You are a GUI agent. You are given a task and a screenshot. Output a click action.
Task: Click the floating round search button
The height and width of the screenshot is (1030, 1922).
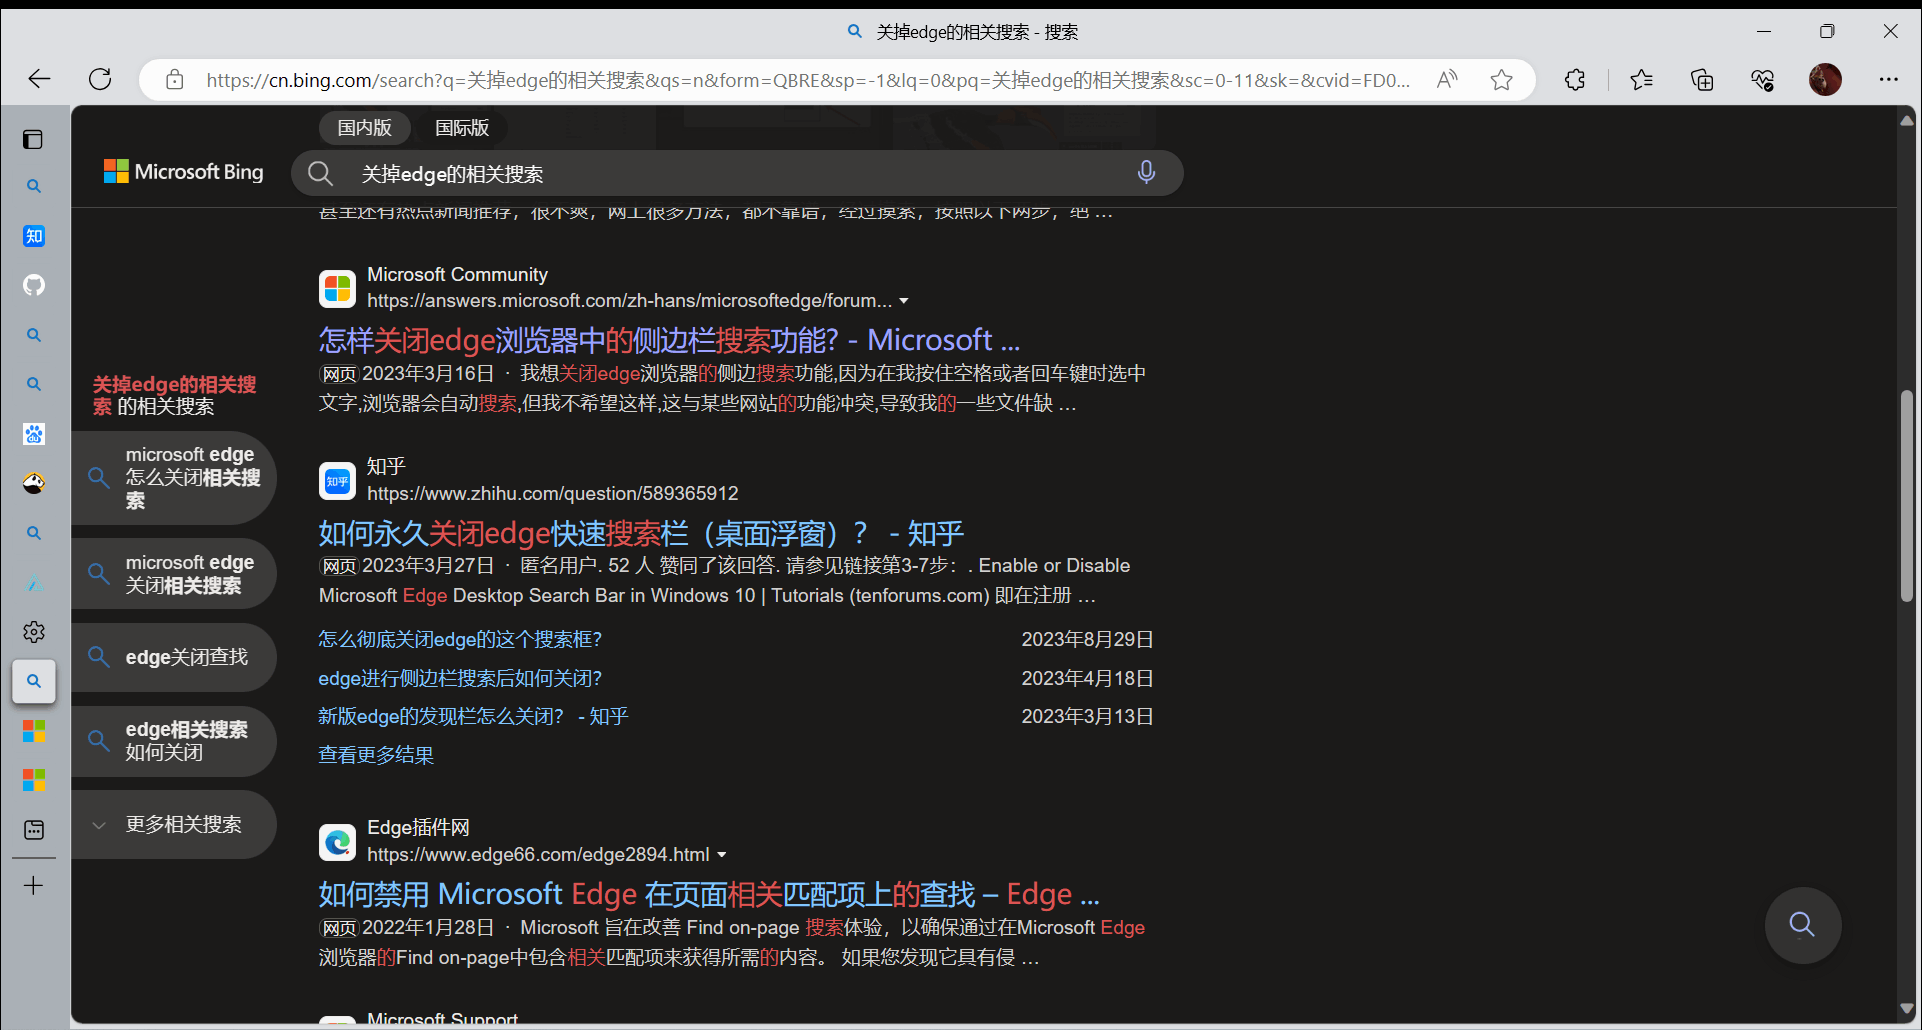pyautogui.click(x=1802, y=925)
